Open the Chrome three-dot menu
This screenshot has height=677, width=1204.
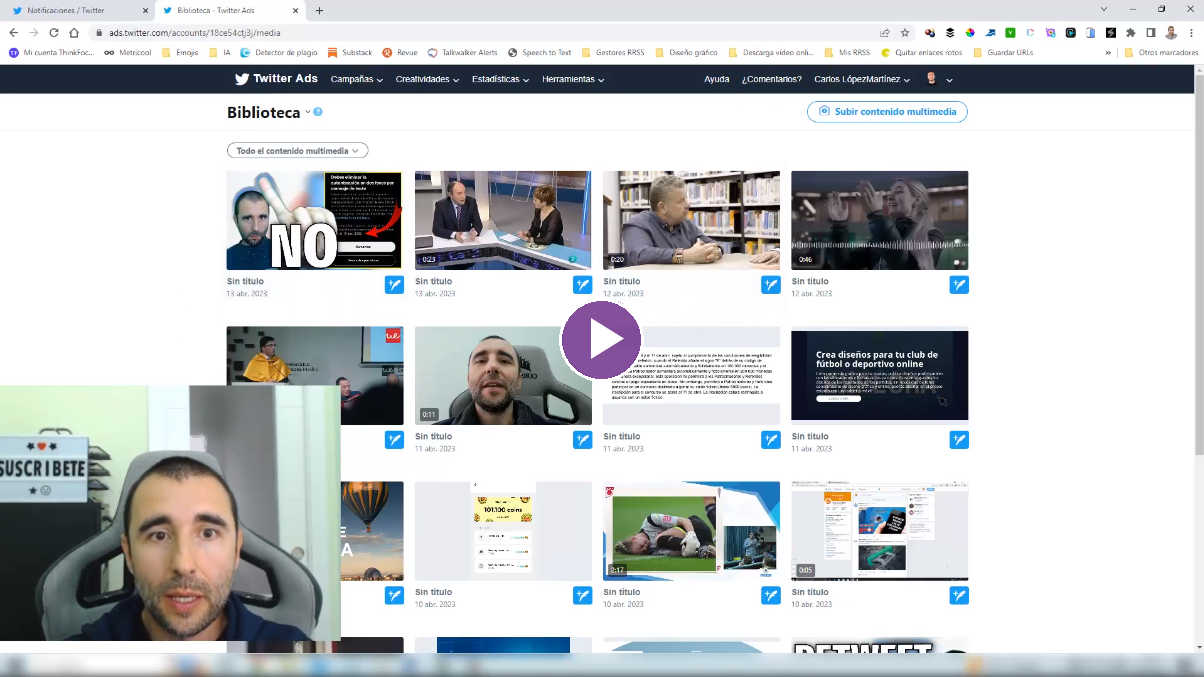click(1190, 33)
